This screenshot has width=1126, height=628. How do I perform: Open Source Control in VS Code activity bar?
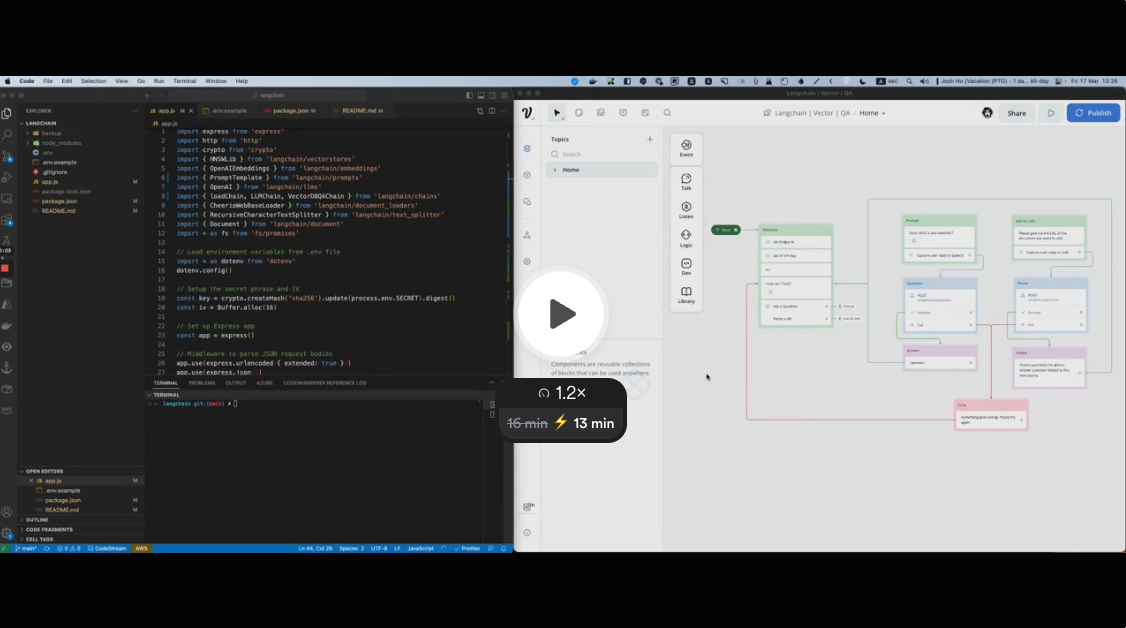click(x=7, y=157)
